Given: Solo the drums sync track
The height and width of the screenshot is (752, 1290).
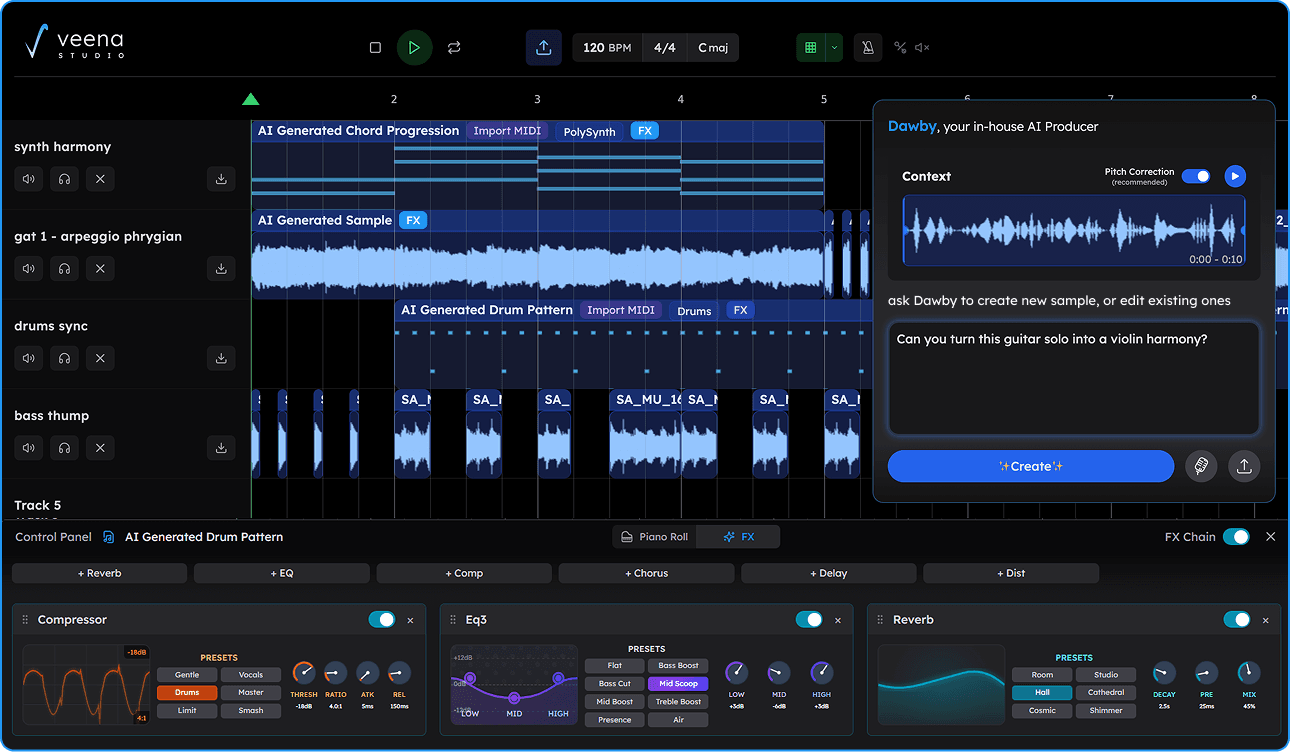Looking at the screenshot, I should (64, 358).
